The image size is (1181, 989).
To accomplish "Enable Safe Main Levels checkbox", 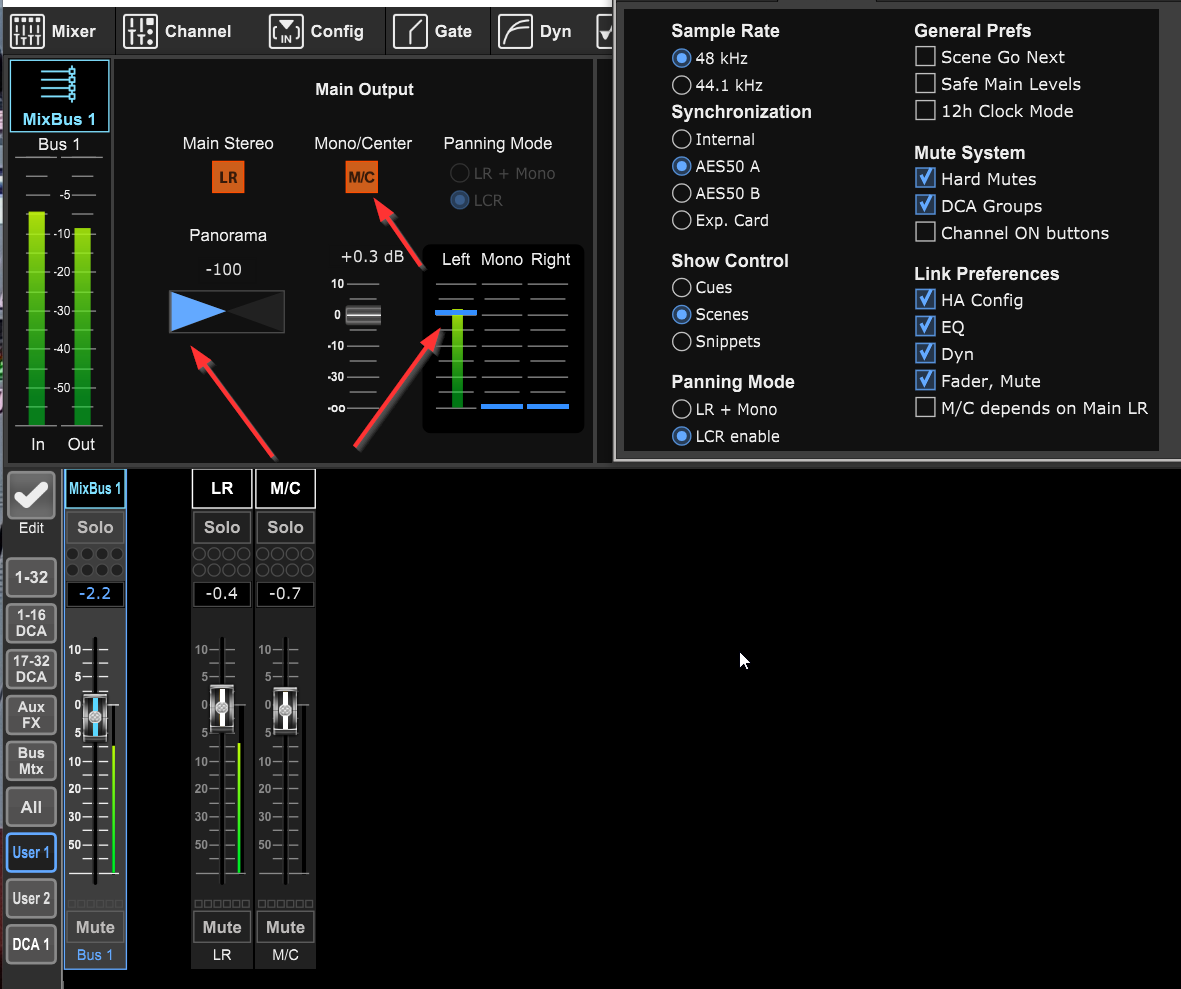I will click(x=925, y=84).
